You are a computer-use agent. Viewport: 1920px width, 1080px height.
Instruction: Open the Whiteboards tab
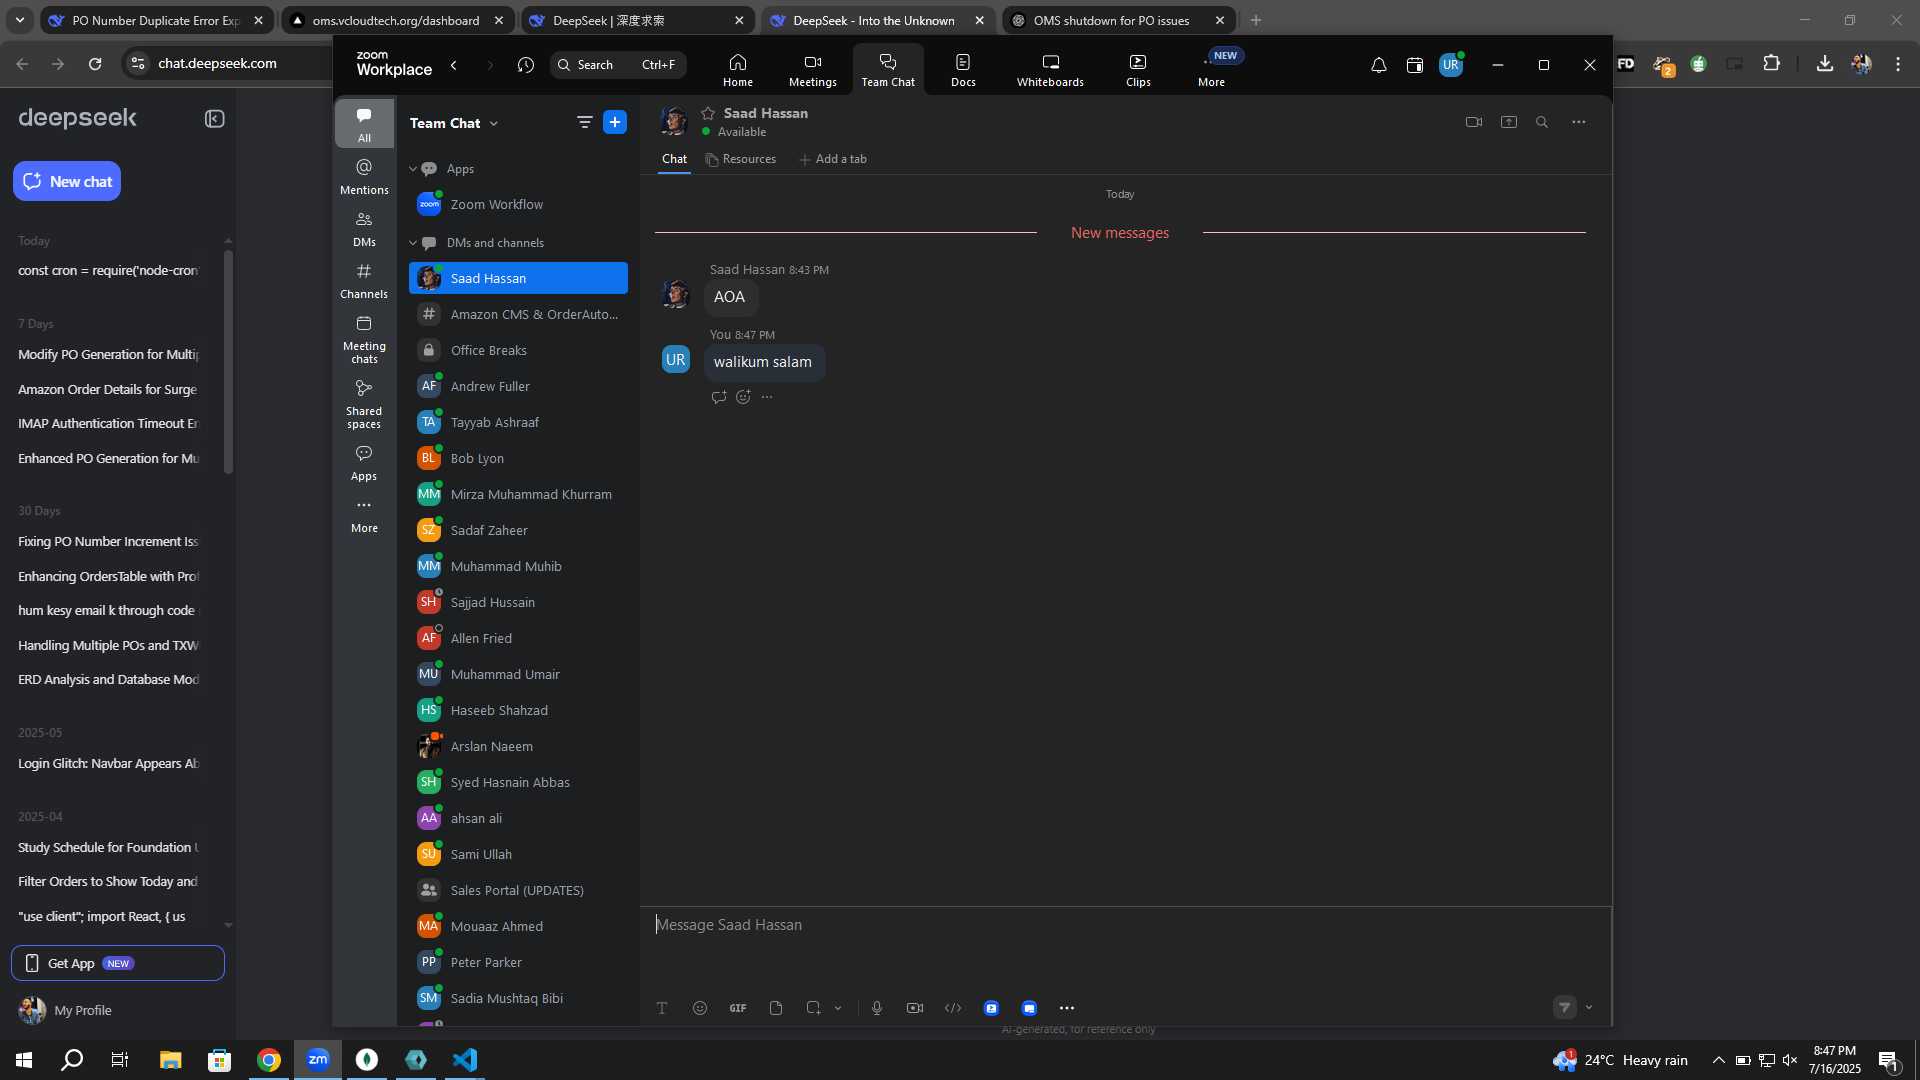pos(1050,70)
